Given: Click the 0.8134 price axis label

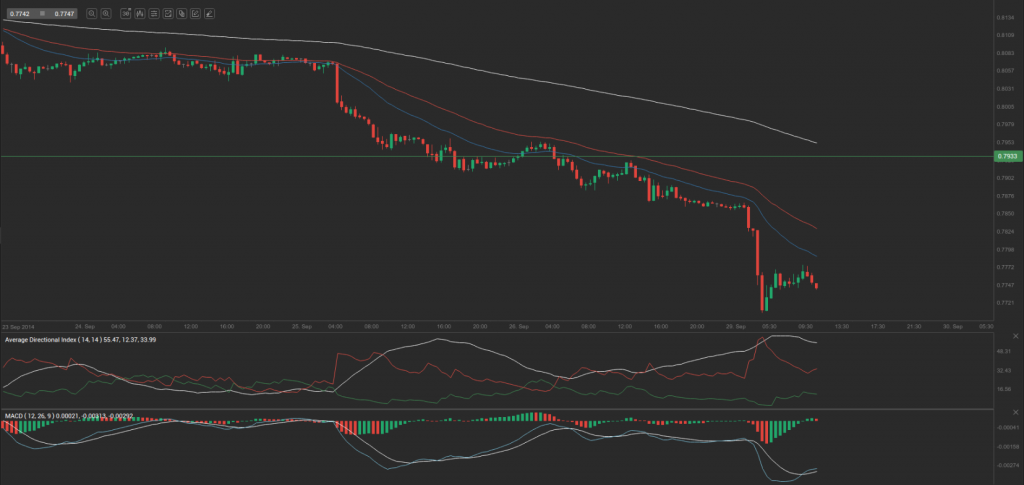Looking at the screenshot, I should click(x=1004, y=18).
